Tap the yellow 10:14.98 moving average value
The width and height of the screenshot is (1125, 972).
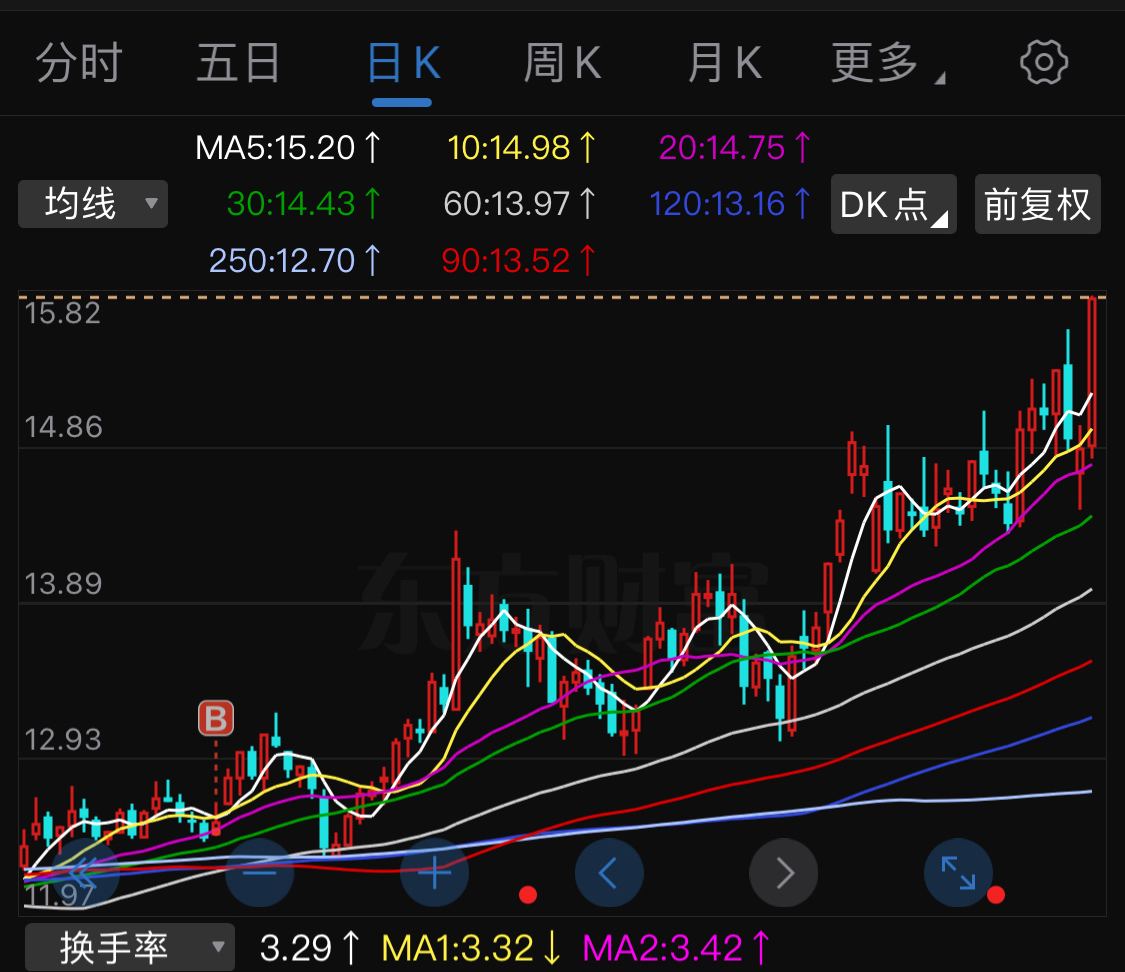coord(521,148)
